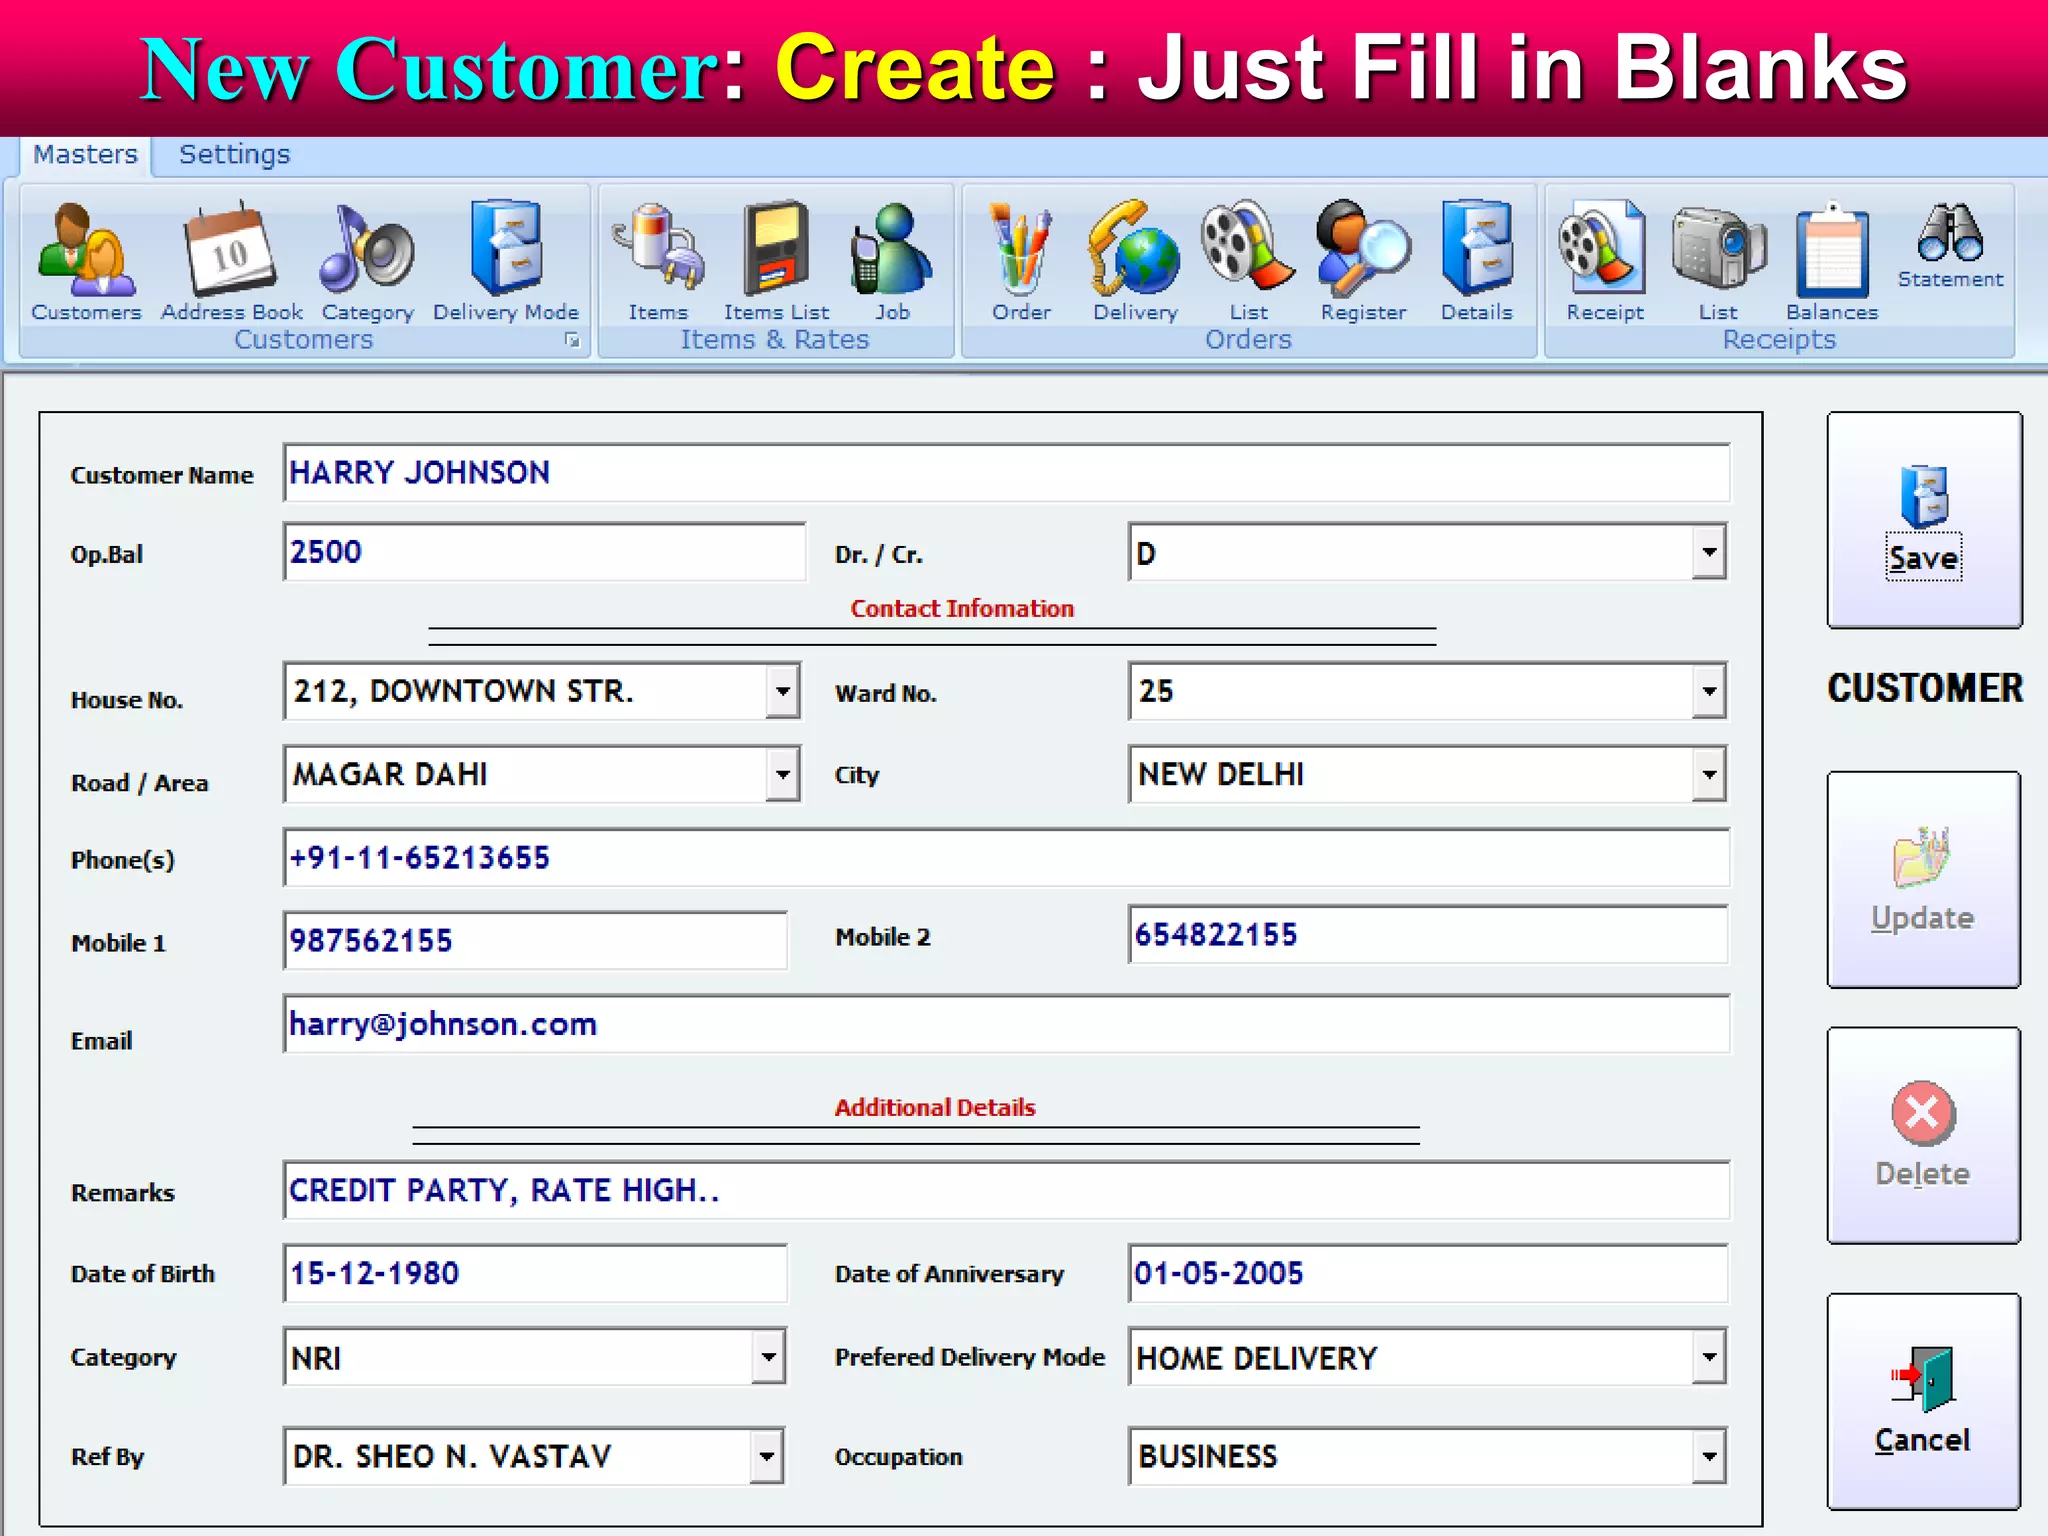Open the Prefered Delivery Mode dropdown
Screen dimensions: 2048x1536
tap(1709, 1357)
